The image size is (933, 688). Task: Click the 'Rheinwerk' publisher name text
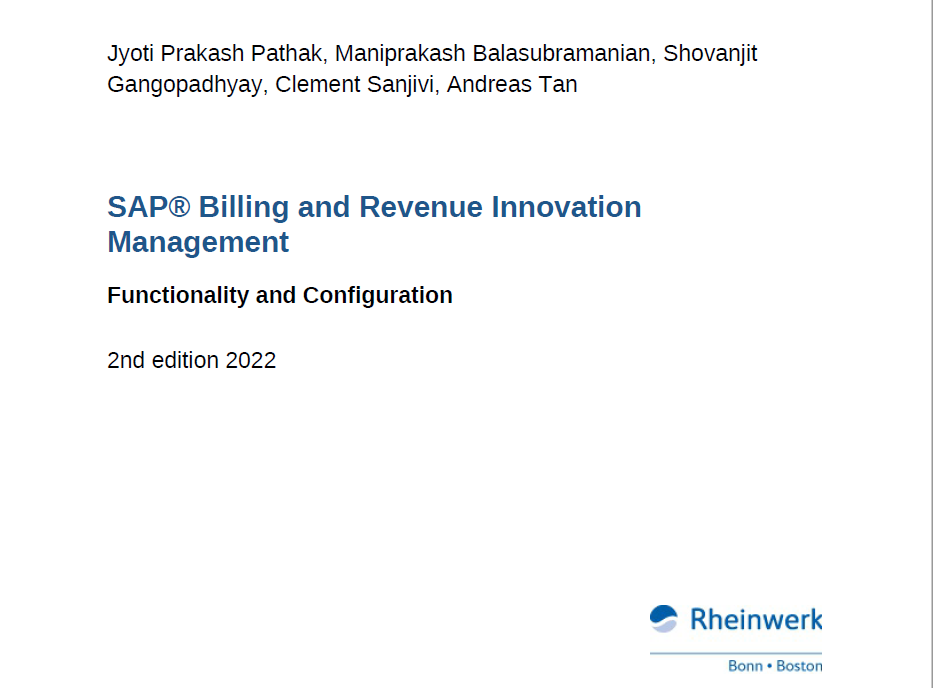click(x=756, y=620)
